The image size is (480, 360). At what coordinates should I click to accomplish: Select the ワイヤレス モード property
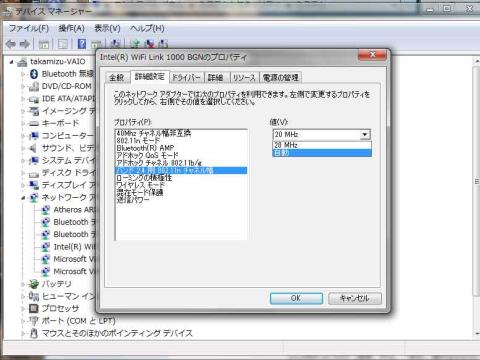tap(140, 185)
